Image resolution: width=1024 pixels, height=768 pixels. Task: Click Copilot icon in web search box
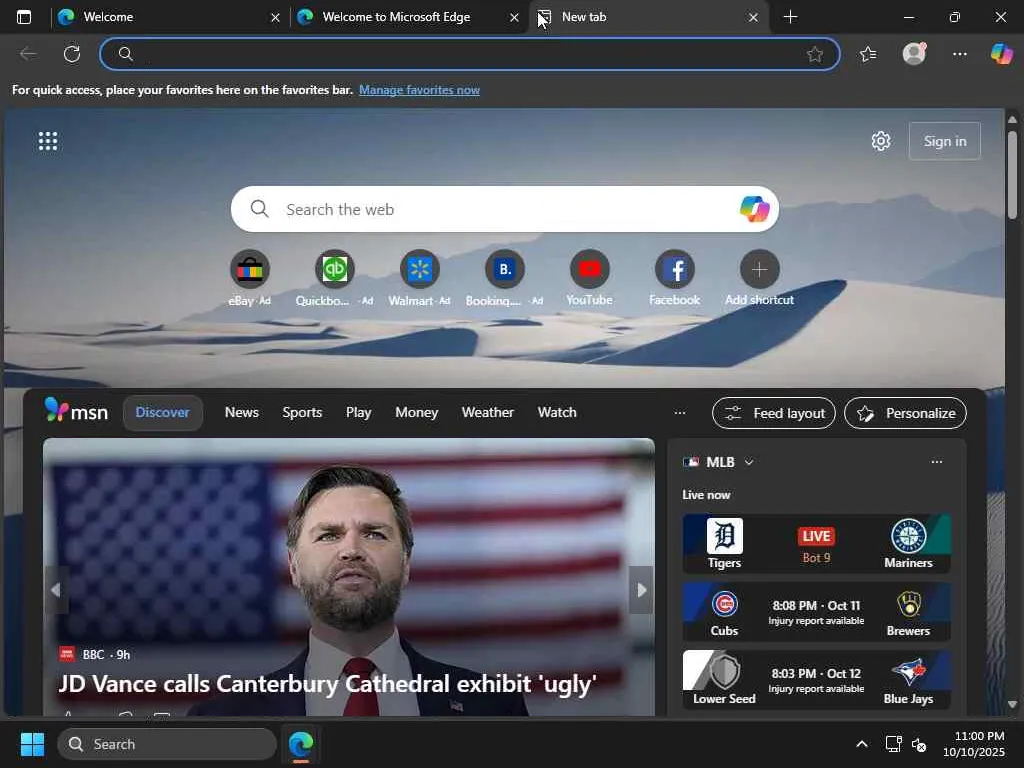tap(754, 209)
